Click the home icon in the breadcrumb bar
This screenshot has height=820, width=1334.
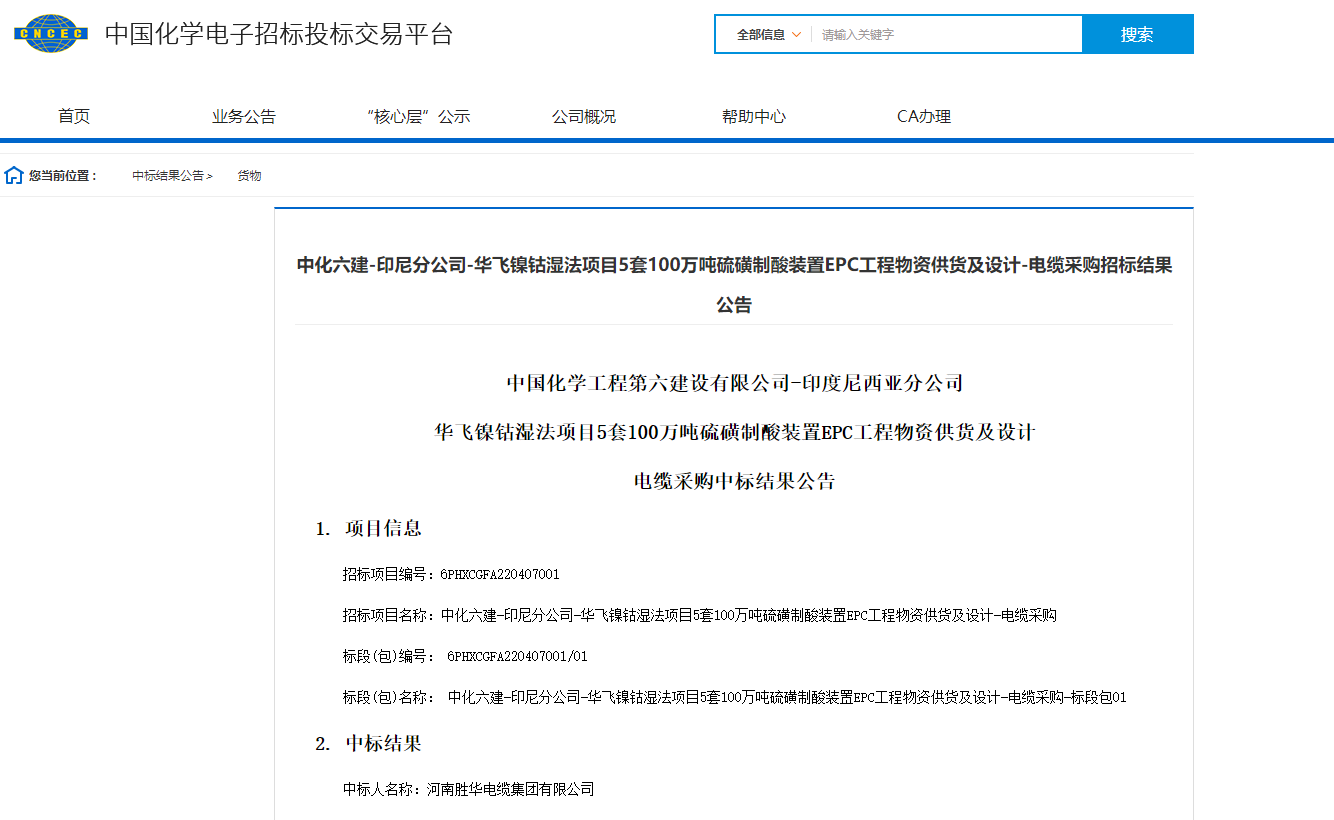(x=13, y=174)
